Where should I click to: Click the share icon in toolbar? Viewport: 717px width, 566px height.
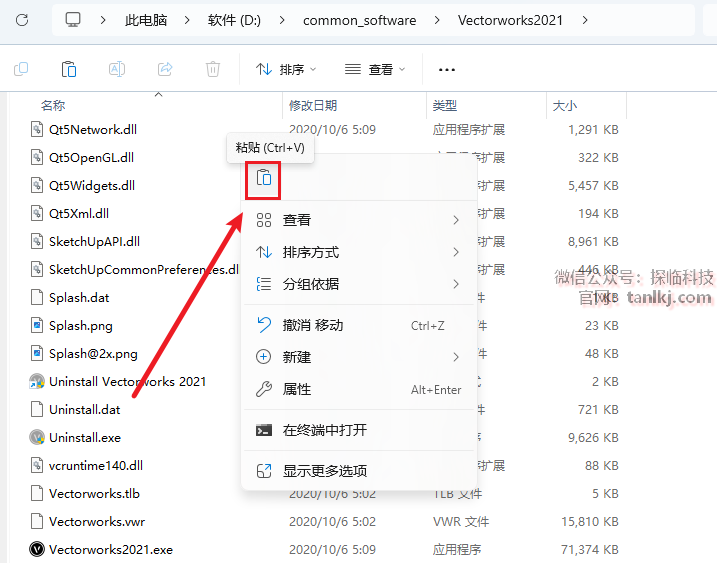165,69
